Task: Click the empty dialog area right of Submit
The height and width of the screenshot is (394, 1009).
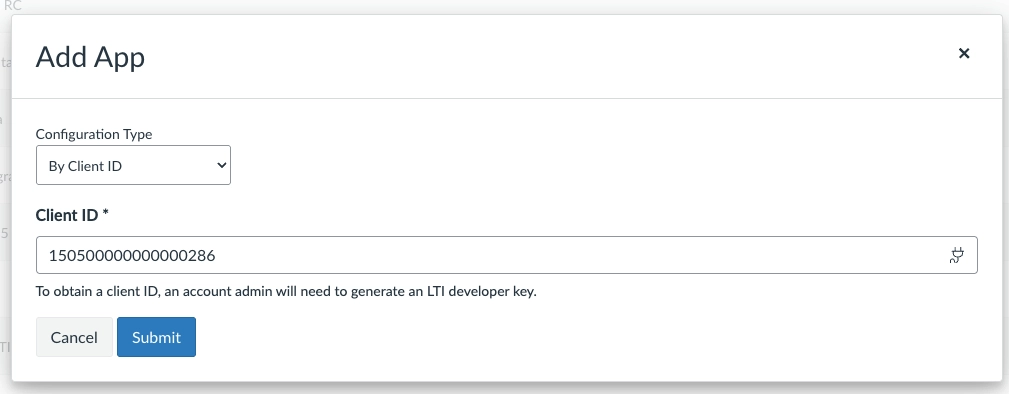Action: pos(579,337)
